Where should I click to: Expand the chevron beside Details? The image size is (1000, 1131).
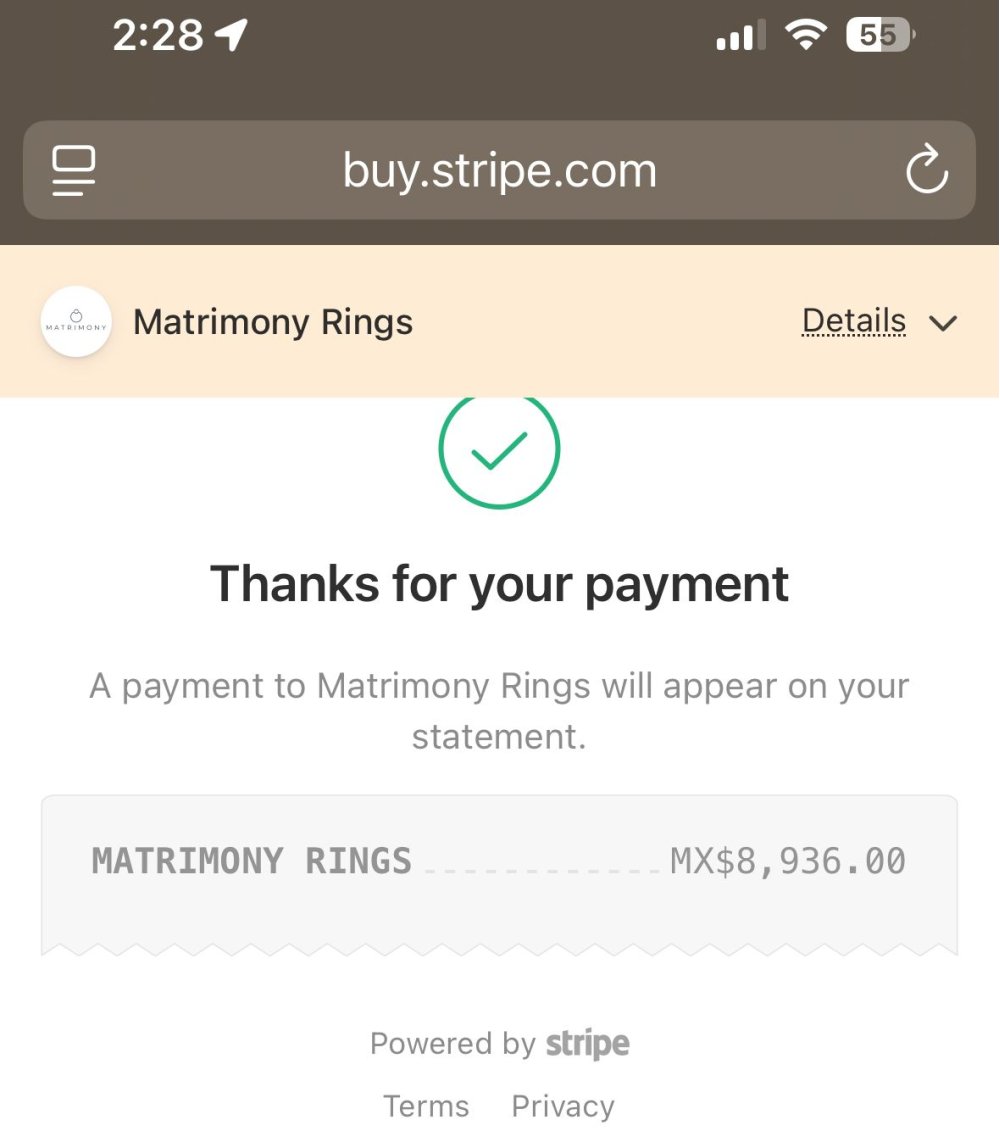[942, 323]
